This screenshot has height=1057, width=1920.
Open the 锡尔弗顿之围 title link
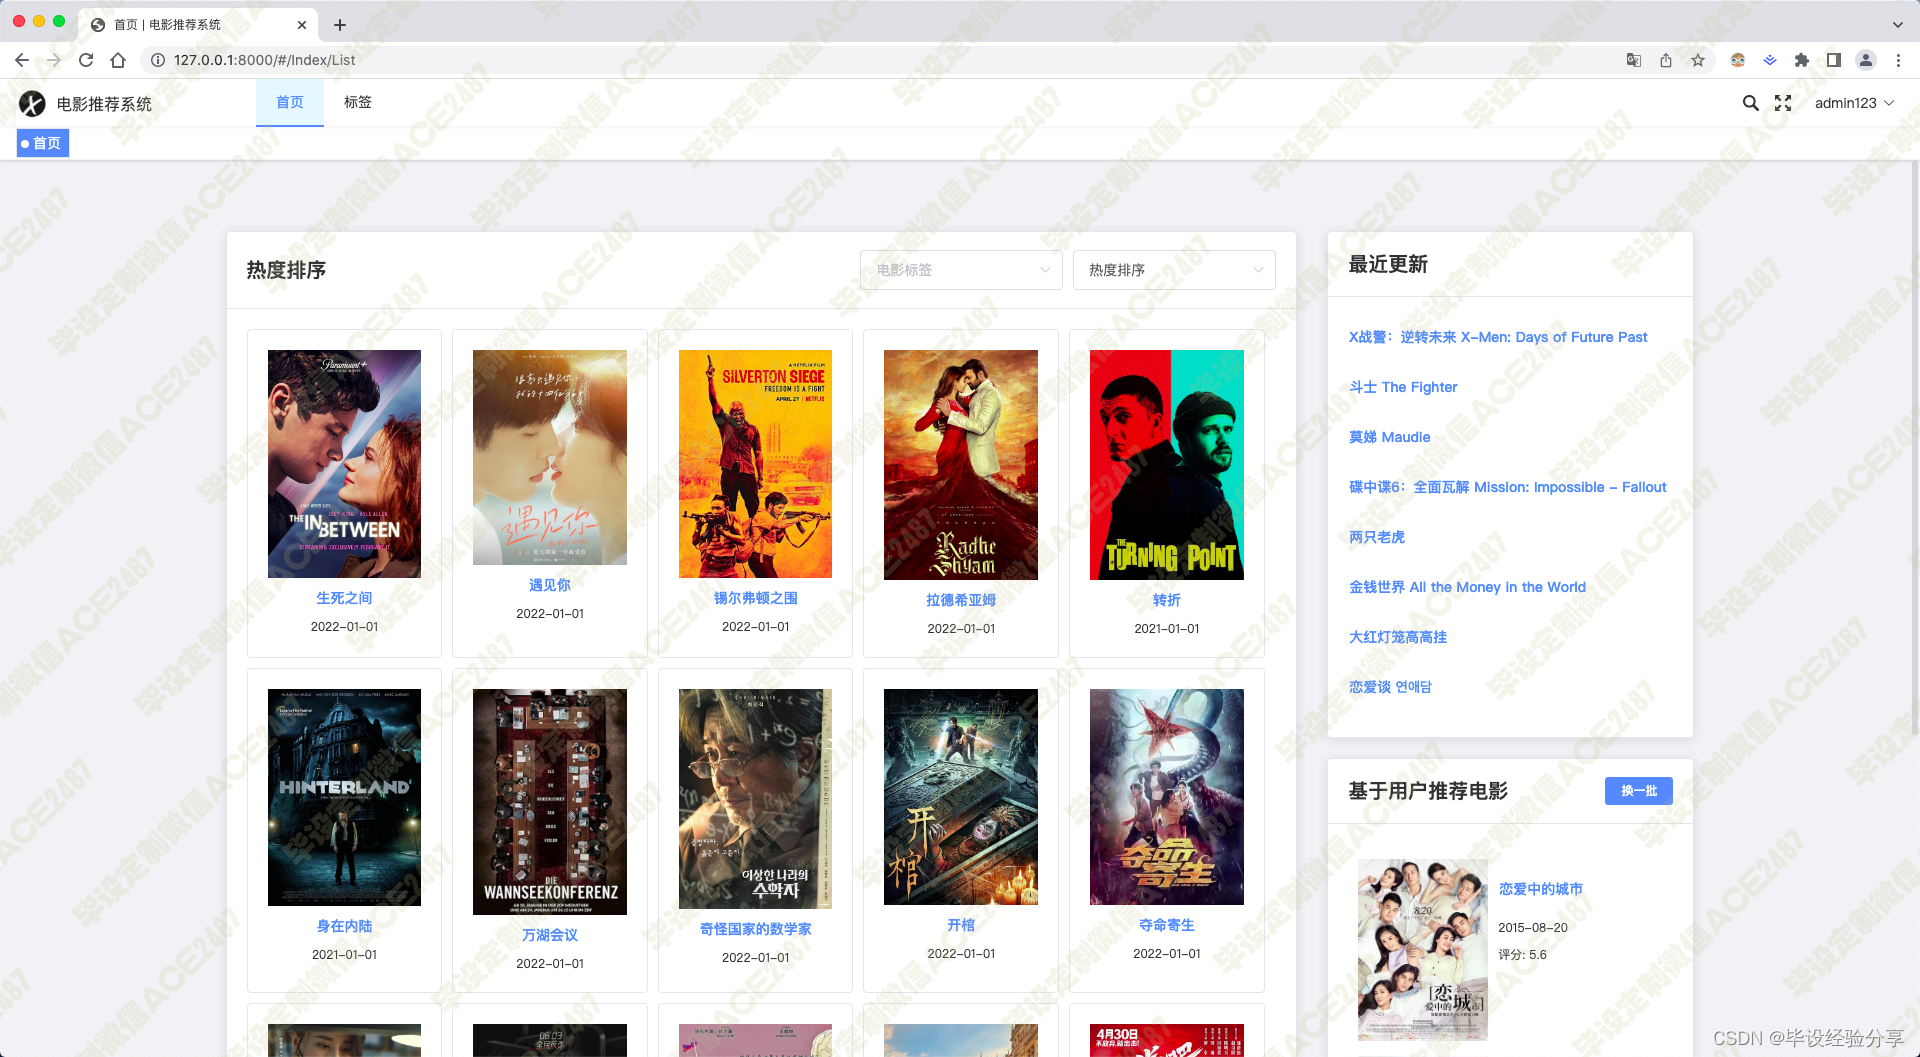click(x=755, y=598)
